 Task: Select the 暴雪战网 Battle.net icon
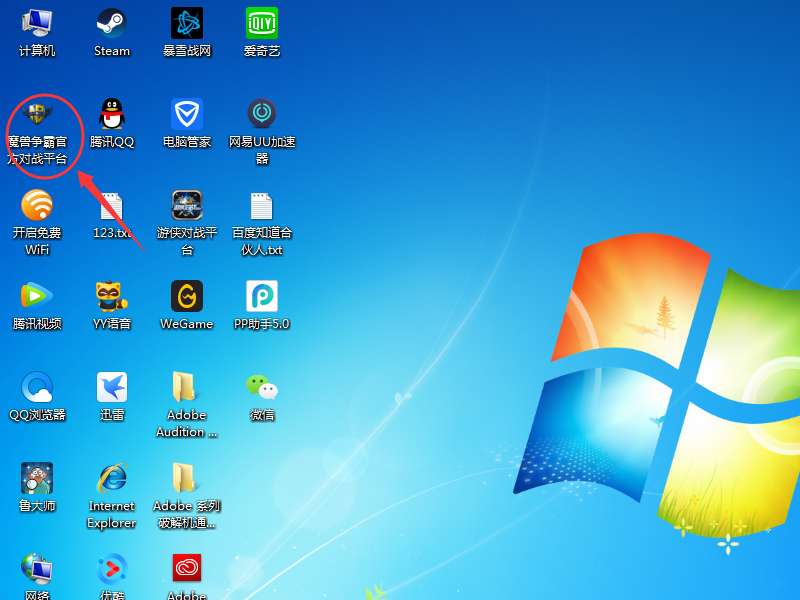coord(187,23)
